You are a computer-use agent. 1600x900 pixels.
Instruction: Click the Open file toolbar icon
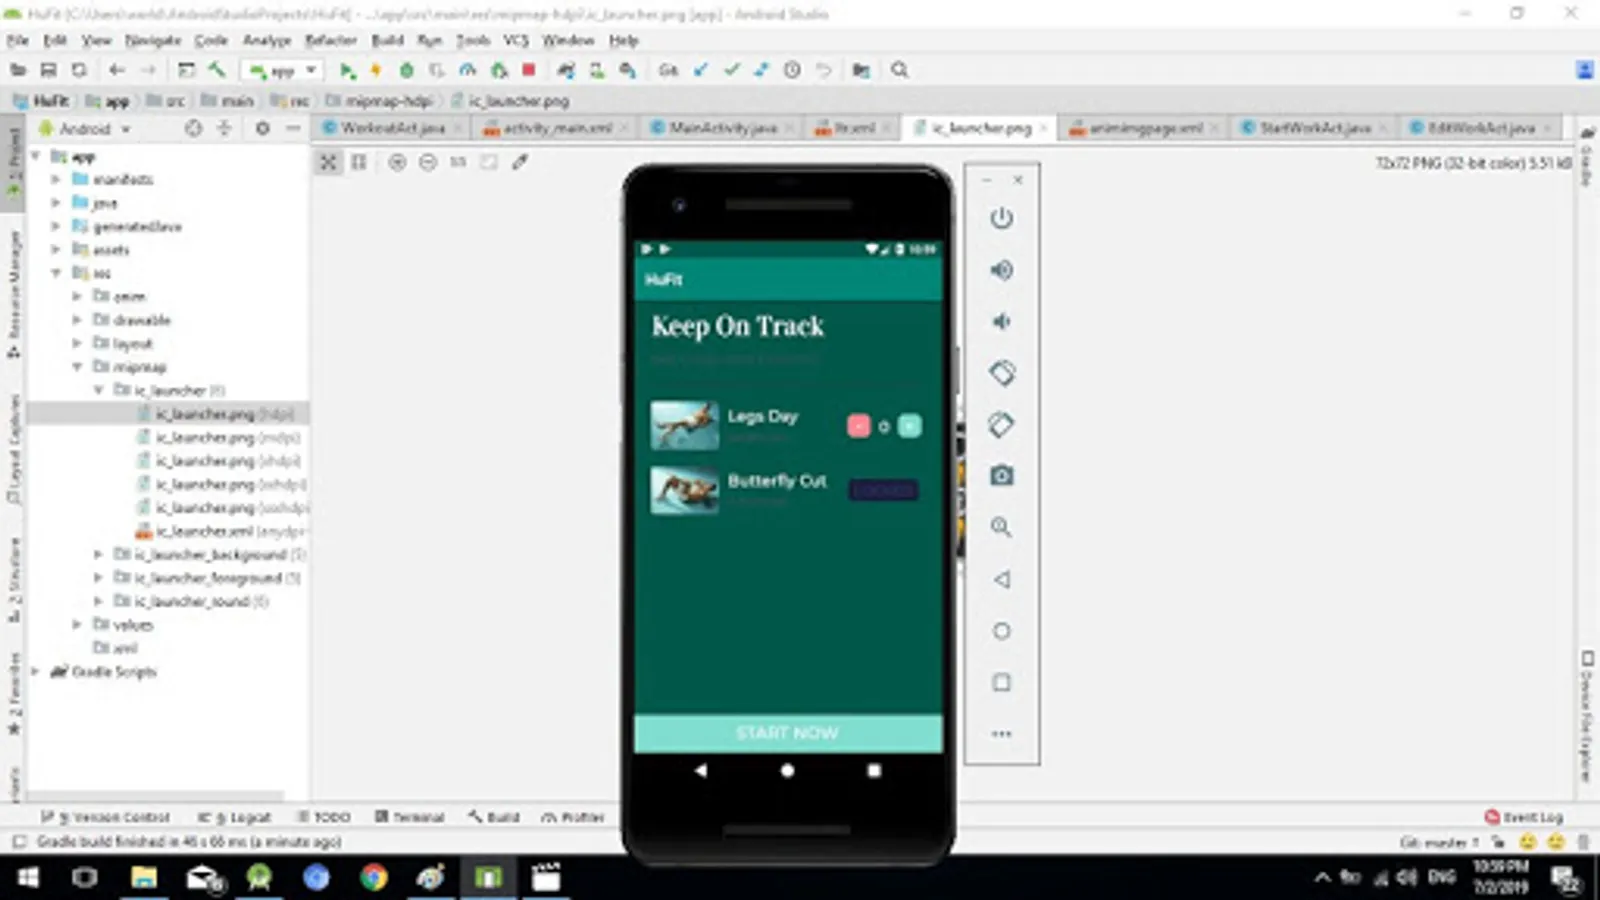[18, 70]
